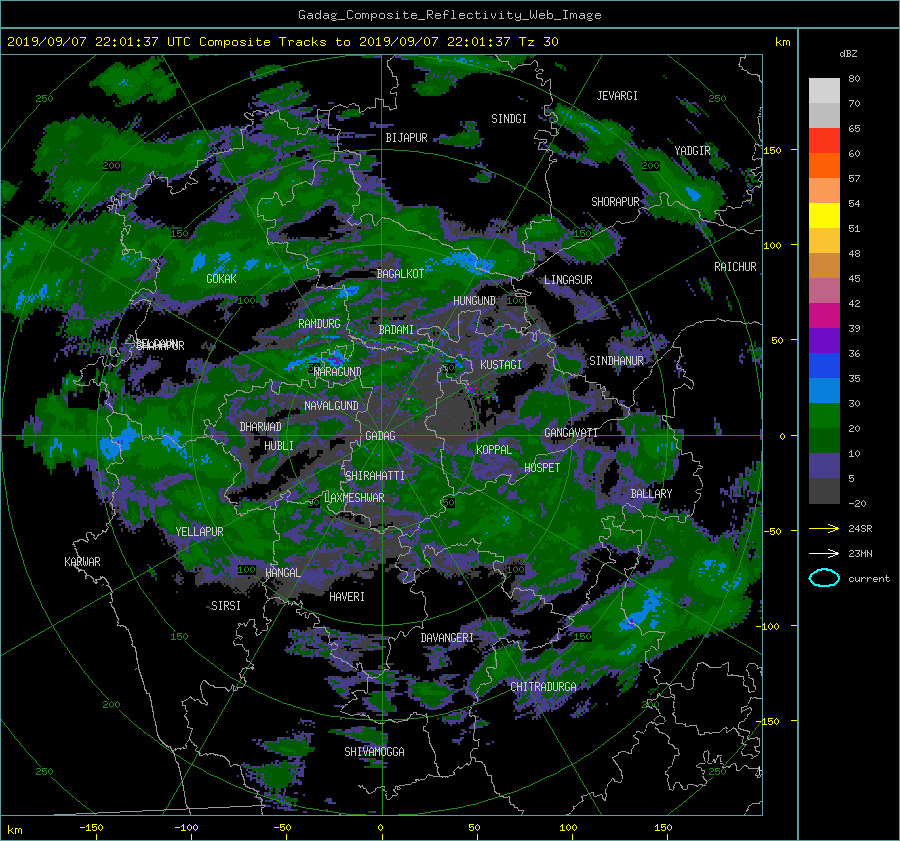
Task: Click the NAVALGUND city label
Action: [x=331, y=406]
